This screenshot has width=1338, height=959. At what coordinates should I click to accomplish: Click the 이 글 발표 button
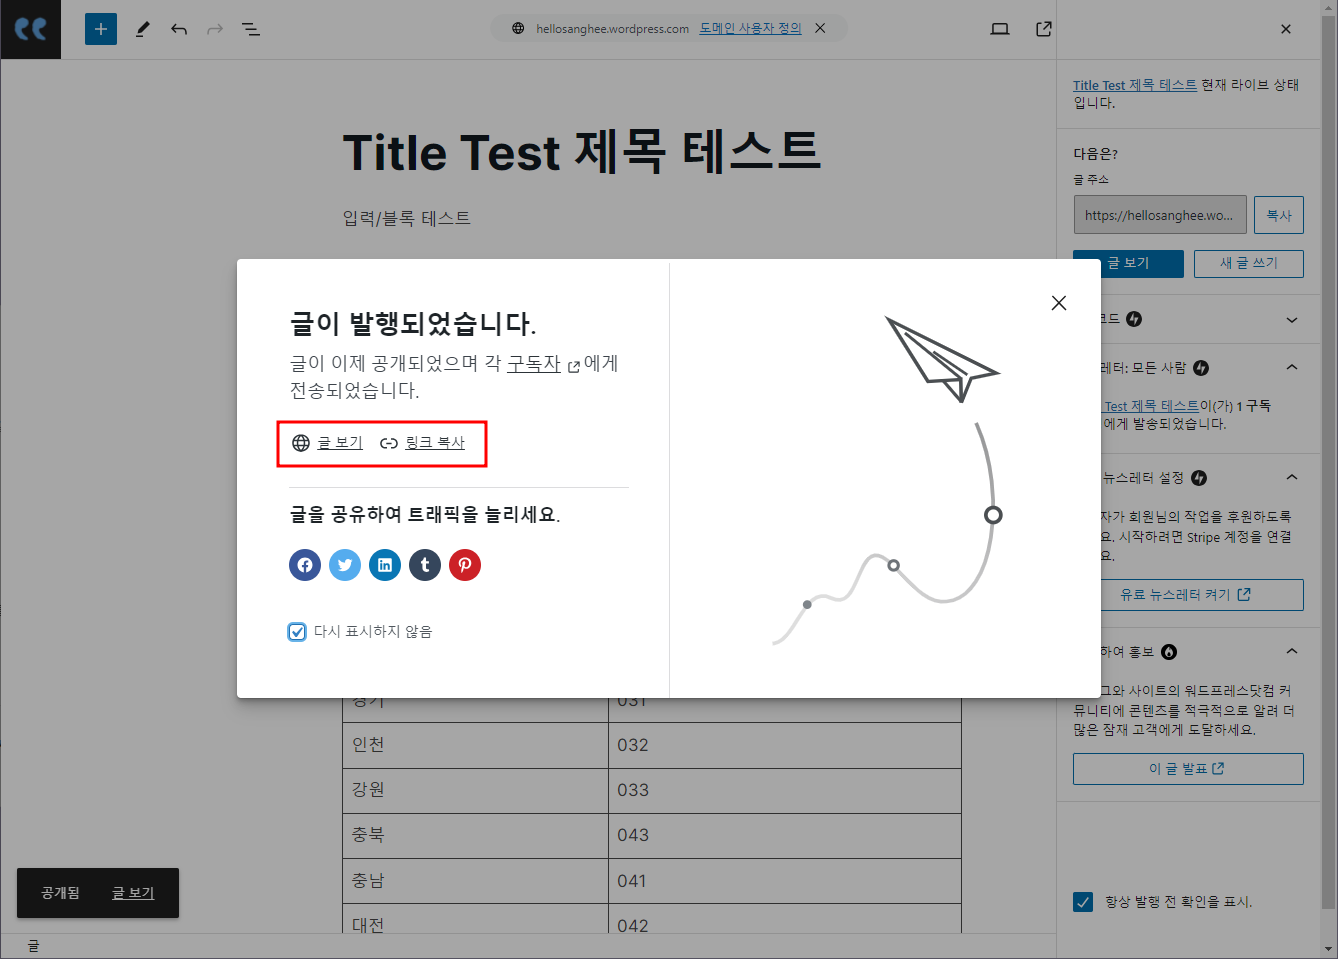tap(1188, 769)
